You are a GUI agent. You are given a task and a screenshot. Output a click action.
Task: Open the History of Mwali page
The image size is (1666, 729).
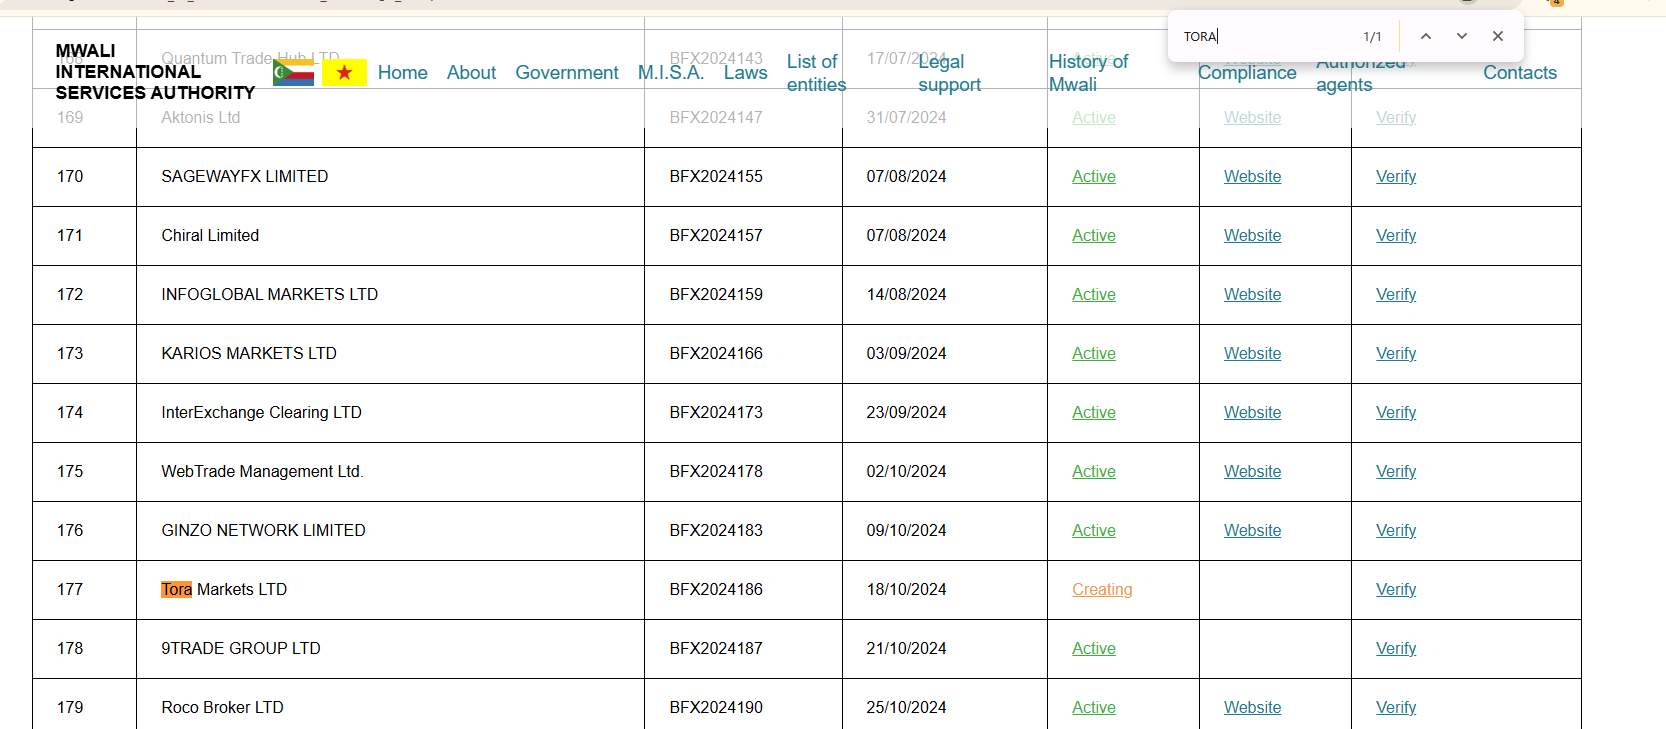1088,73
